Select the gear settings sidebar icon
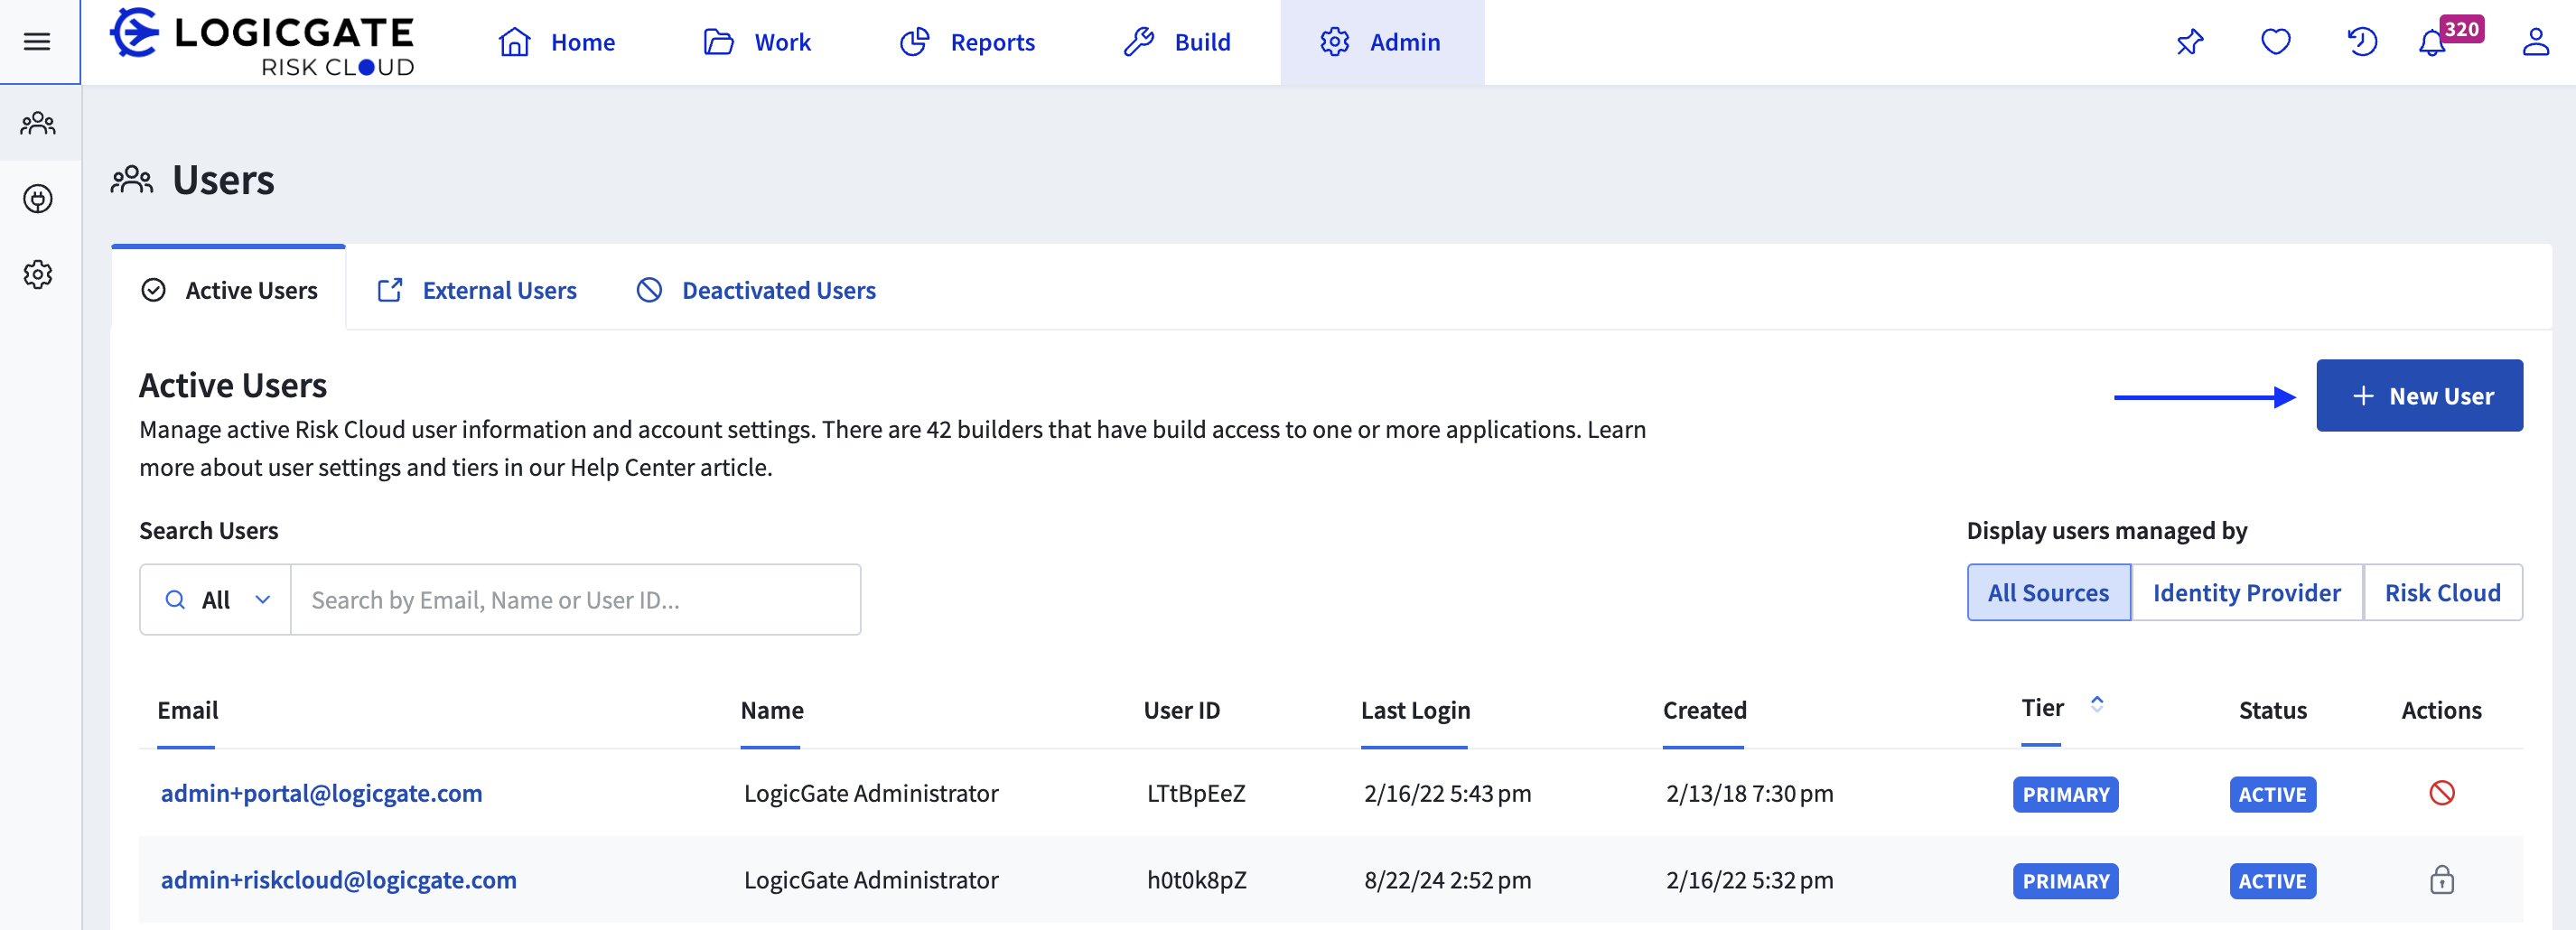The height and width of the screenshot is (930, 2576). (x=38, y=275)
